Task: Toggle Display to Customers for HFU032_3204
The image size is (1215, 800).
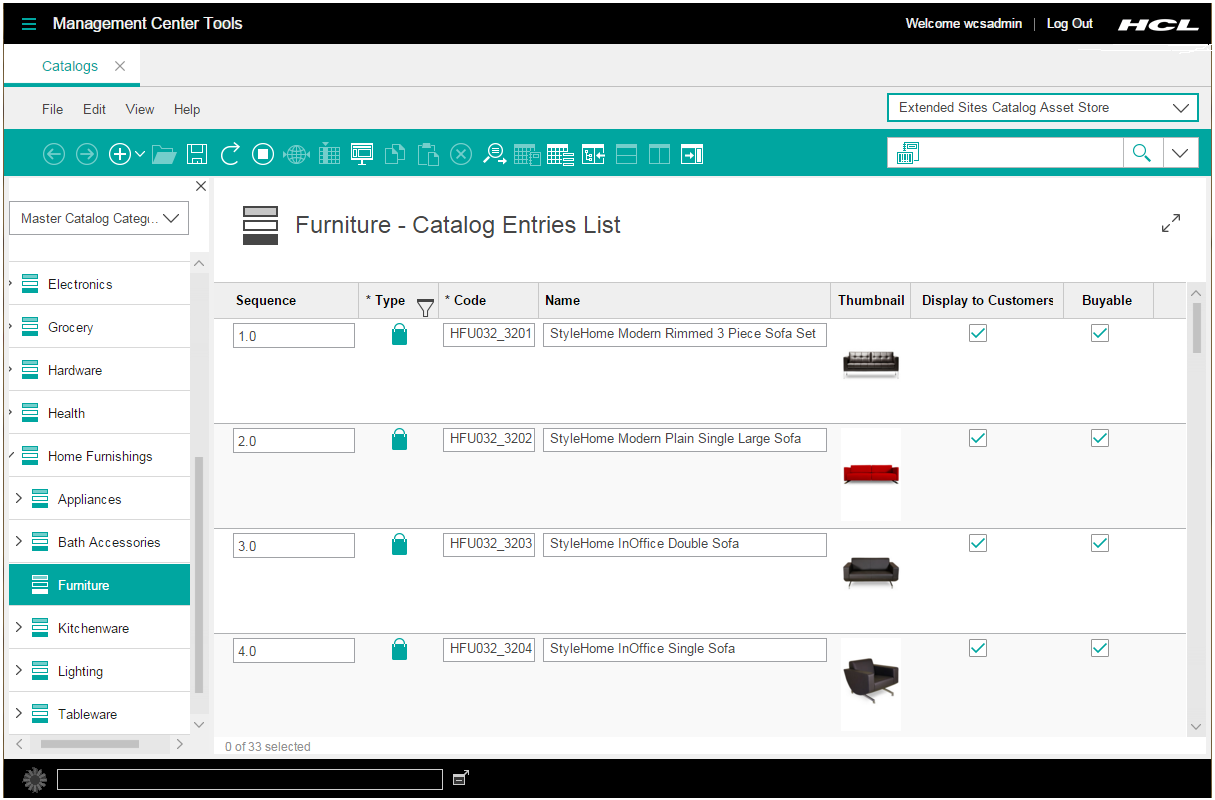Action: pos(978,648)
